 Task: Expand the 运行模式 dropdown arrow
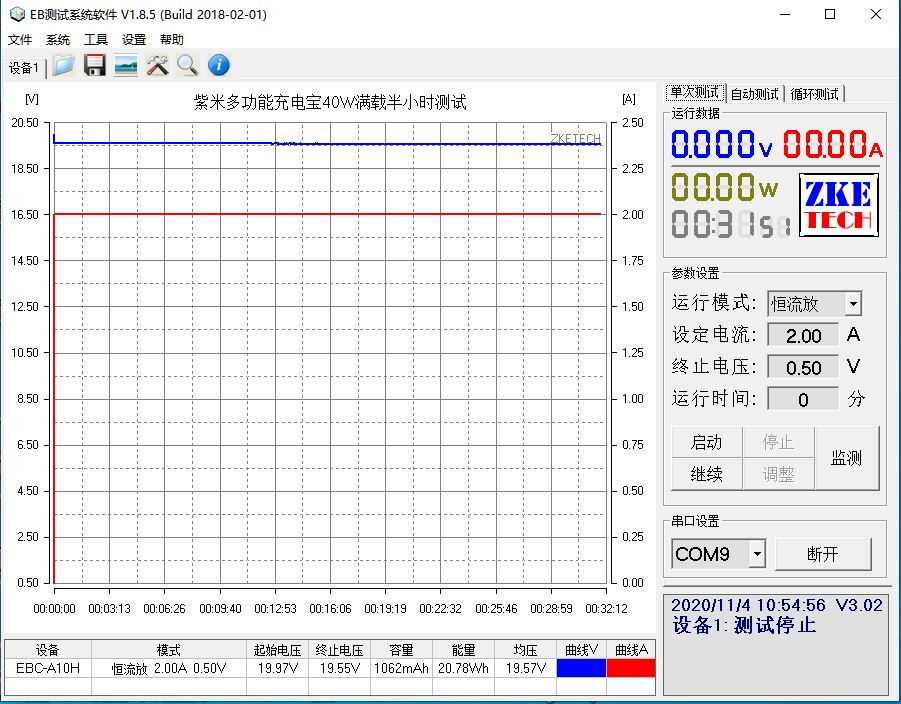pyautogui.click(x=853, y=303)
